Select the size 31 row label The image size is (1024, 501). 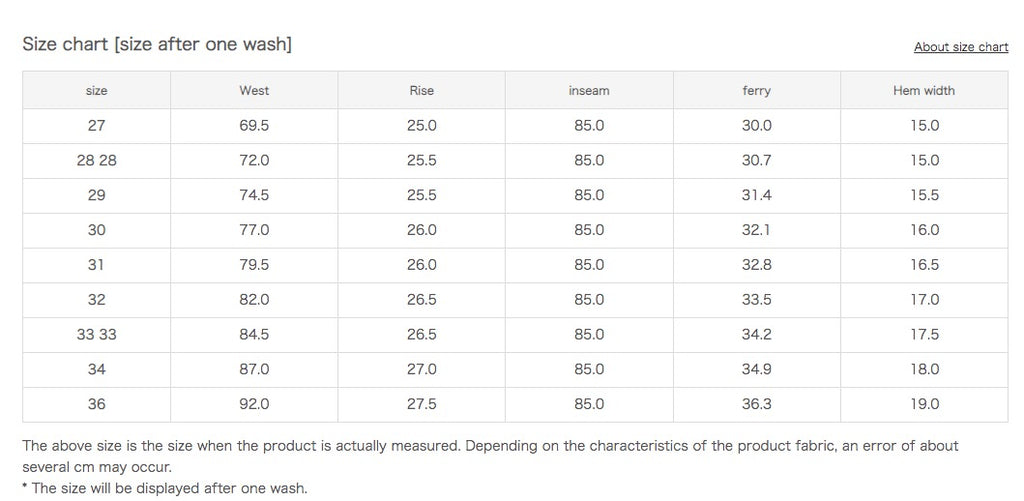click(96, 265)
